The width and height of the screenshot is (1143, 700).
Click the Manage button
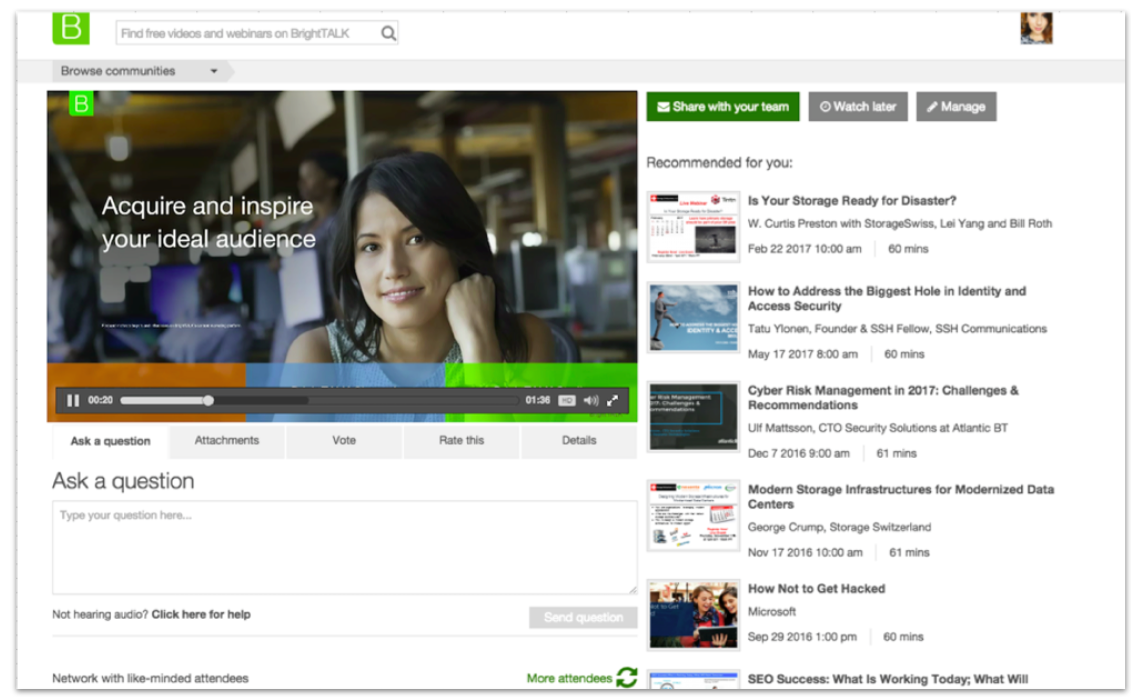click(x=956, y=106)
